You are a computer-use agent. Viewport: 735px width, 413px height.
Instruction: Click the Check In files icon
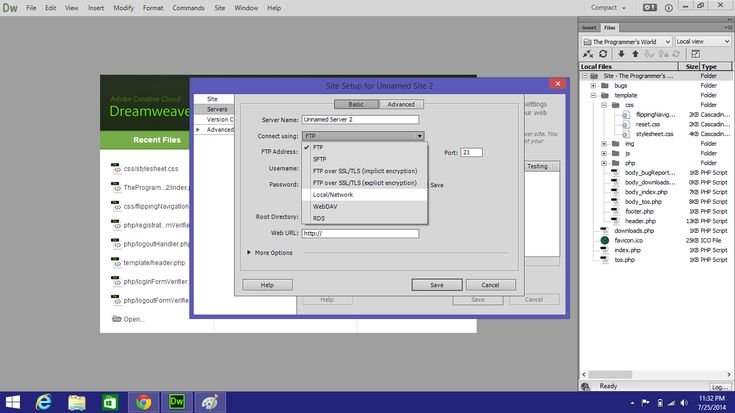click(663, 54)
